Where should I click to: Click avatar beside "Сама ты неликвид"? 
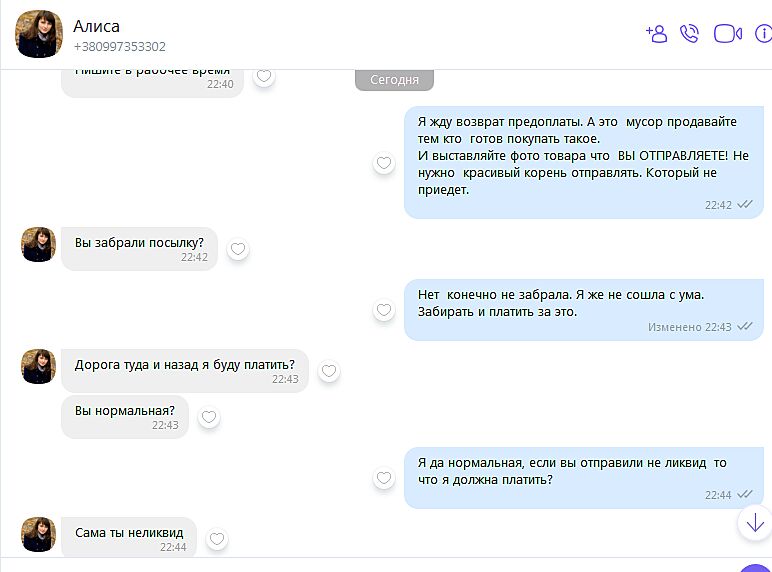(x=38, y=534)
